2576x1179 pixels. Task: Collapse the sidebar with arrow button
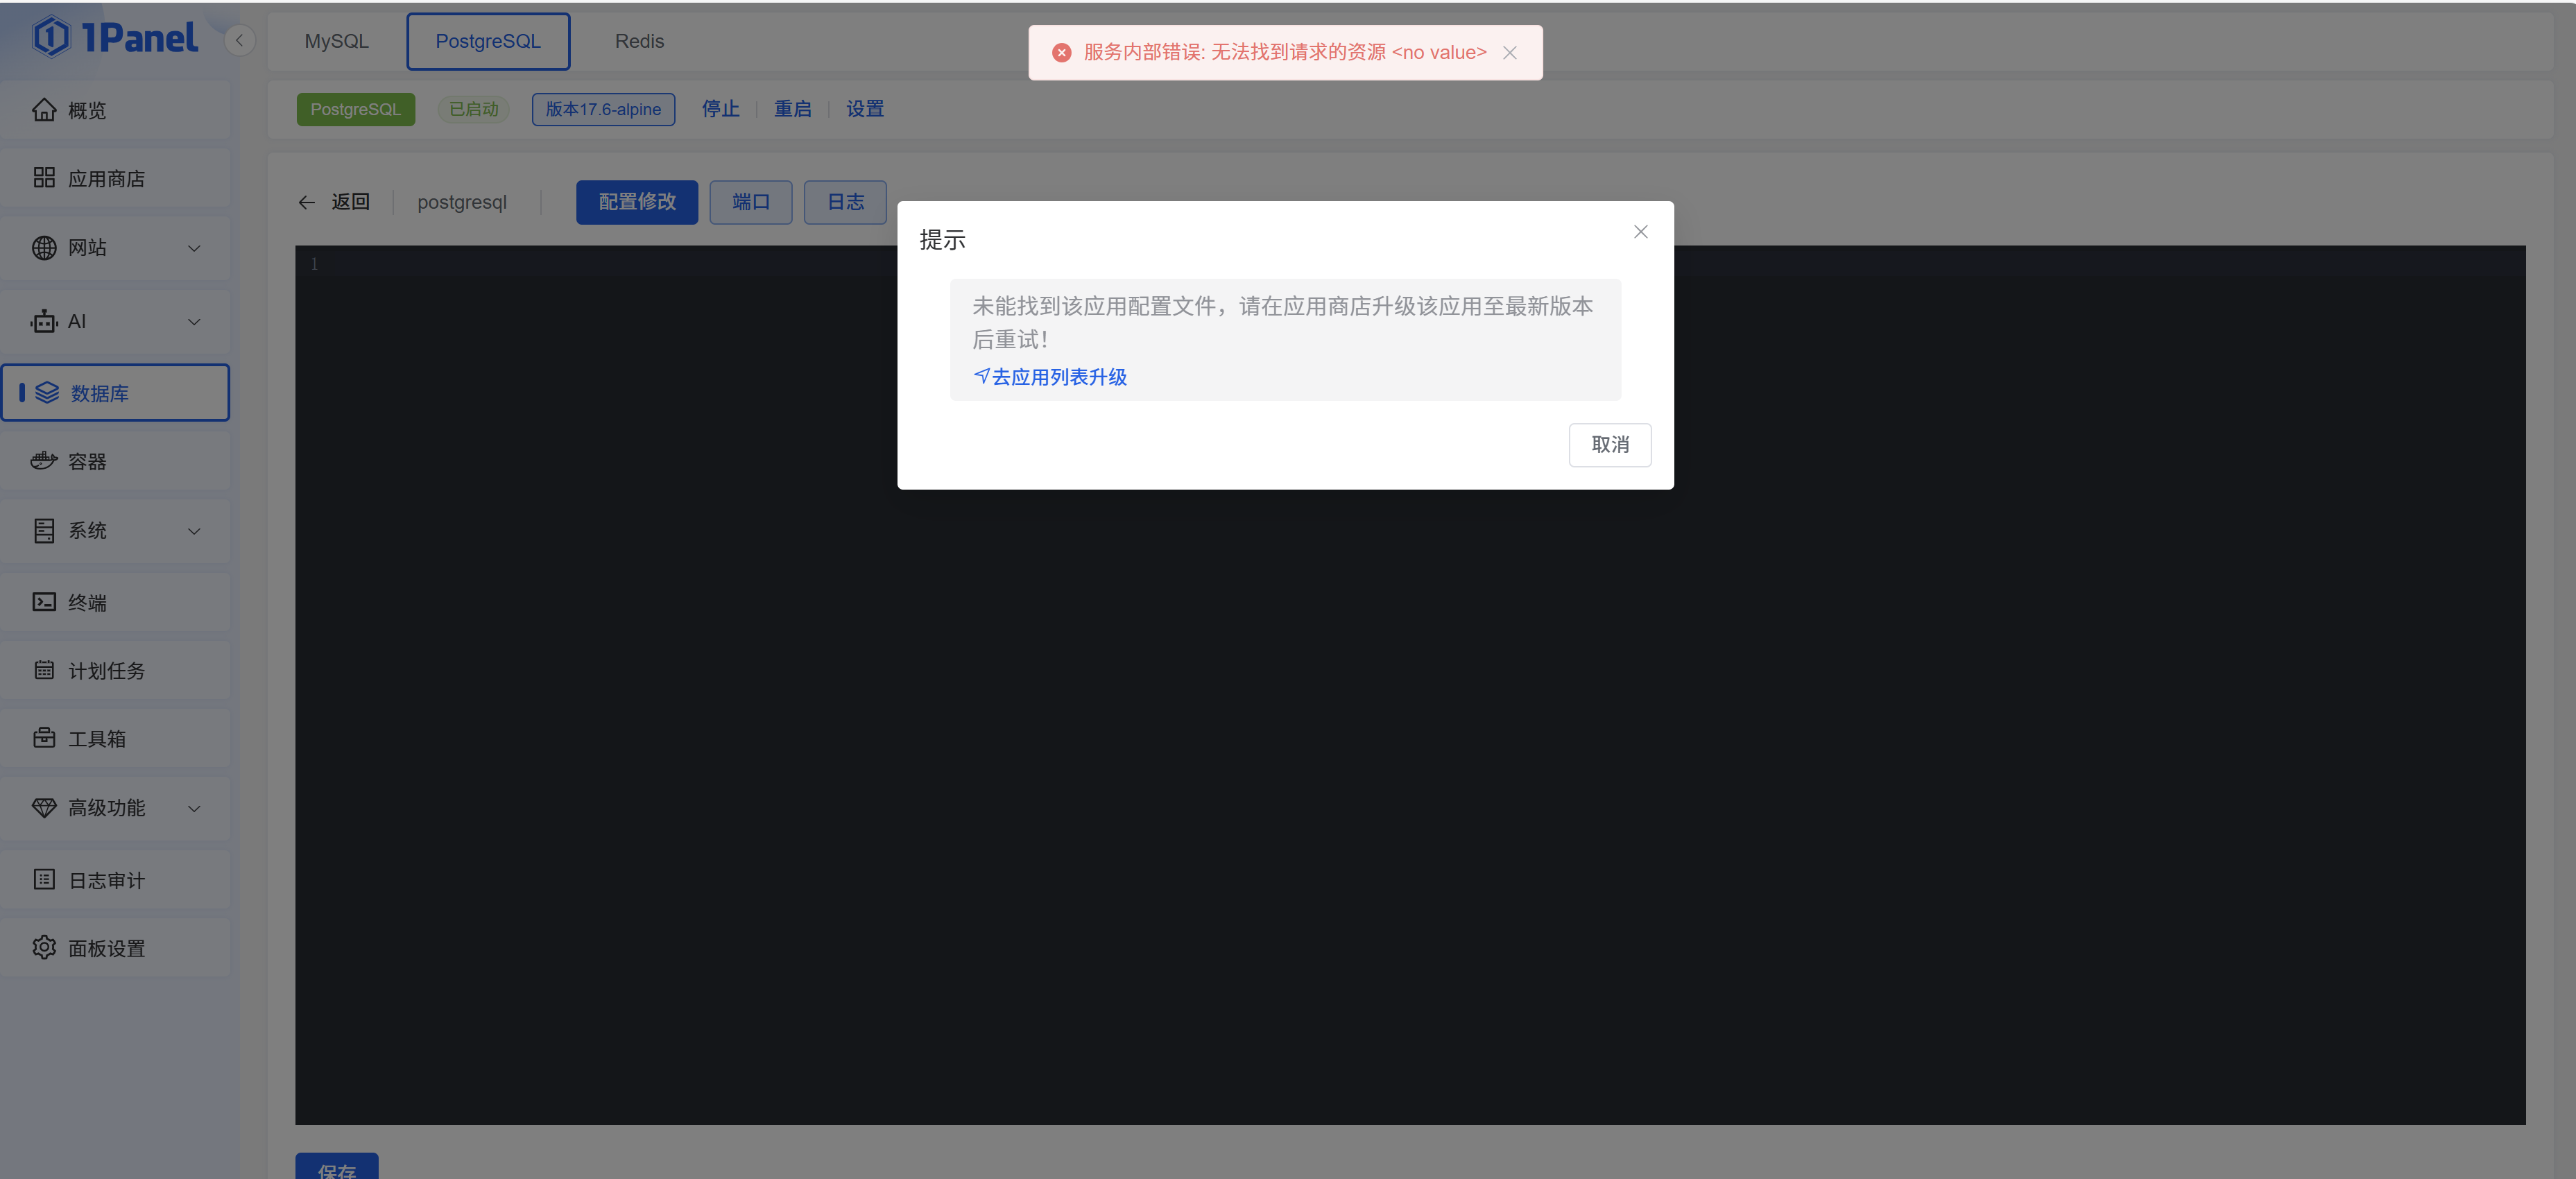239,41
